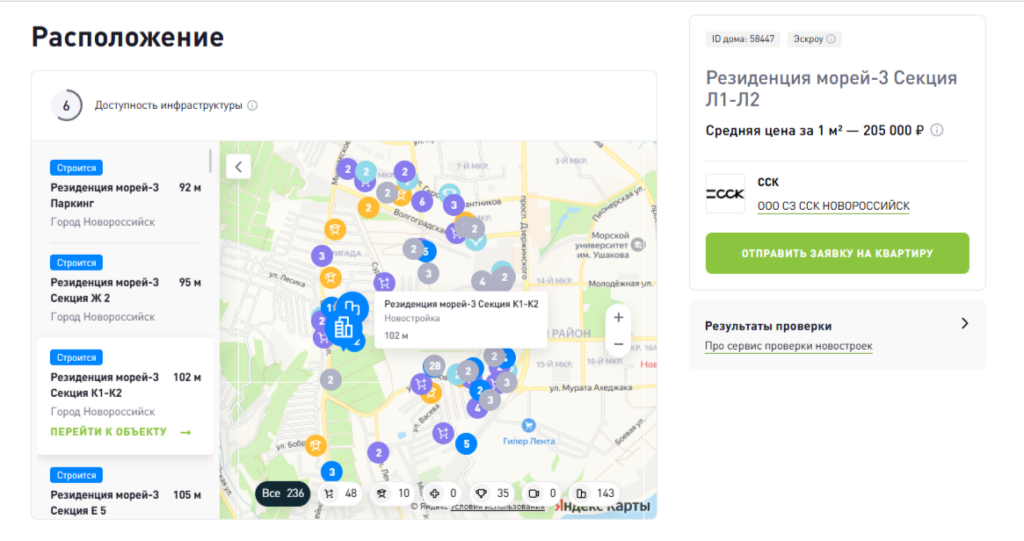Click the orange education marker near ул. Бобр
The width and height of the screenshot is (1024, 541).
(x=316, y=446)
